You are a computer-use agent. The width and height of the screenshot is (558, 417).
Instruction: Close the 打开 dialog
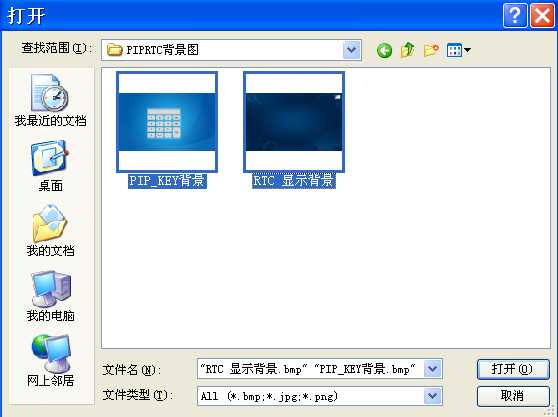click(542, 15)
